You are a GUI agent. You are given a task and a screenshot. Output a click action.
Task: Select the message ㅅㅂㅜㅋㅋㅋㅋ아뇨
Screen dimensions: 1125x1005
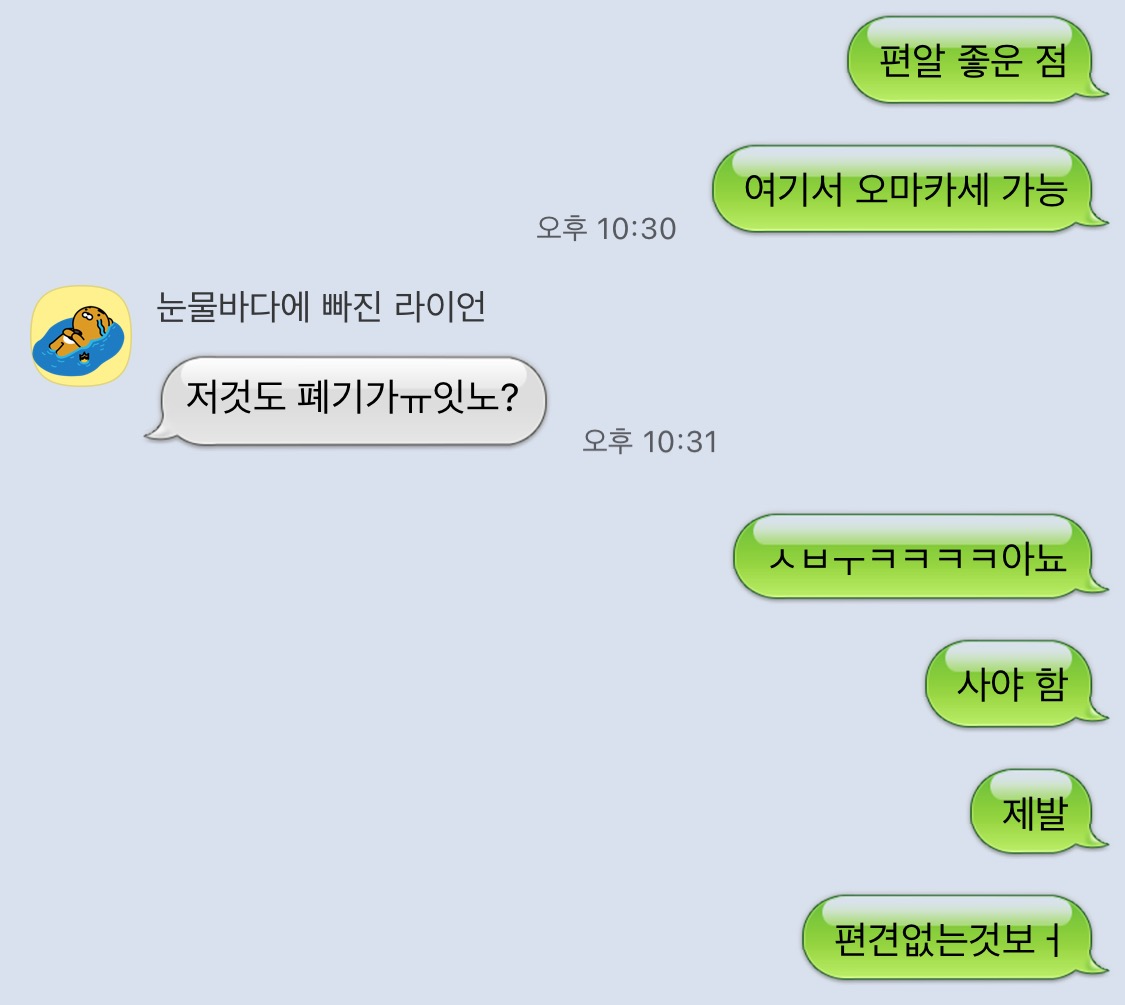tap(916, 557)
